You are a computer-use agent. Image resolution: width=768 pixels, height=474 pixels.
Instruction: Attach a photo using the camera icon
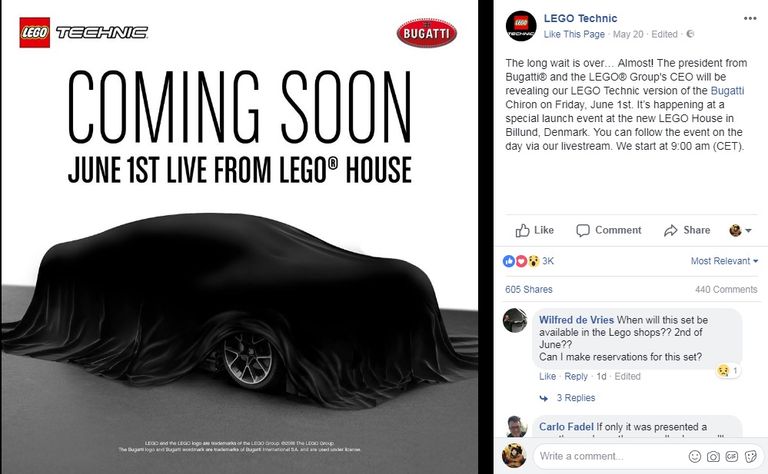coord(713,456)
